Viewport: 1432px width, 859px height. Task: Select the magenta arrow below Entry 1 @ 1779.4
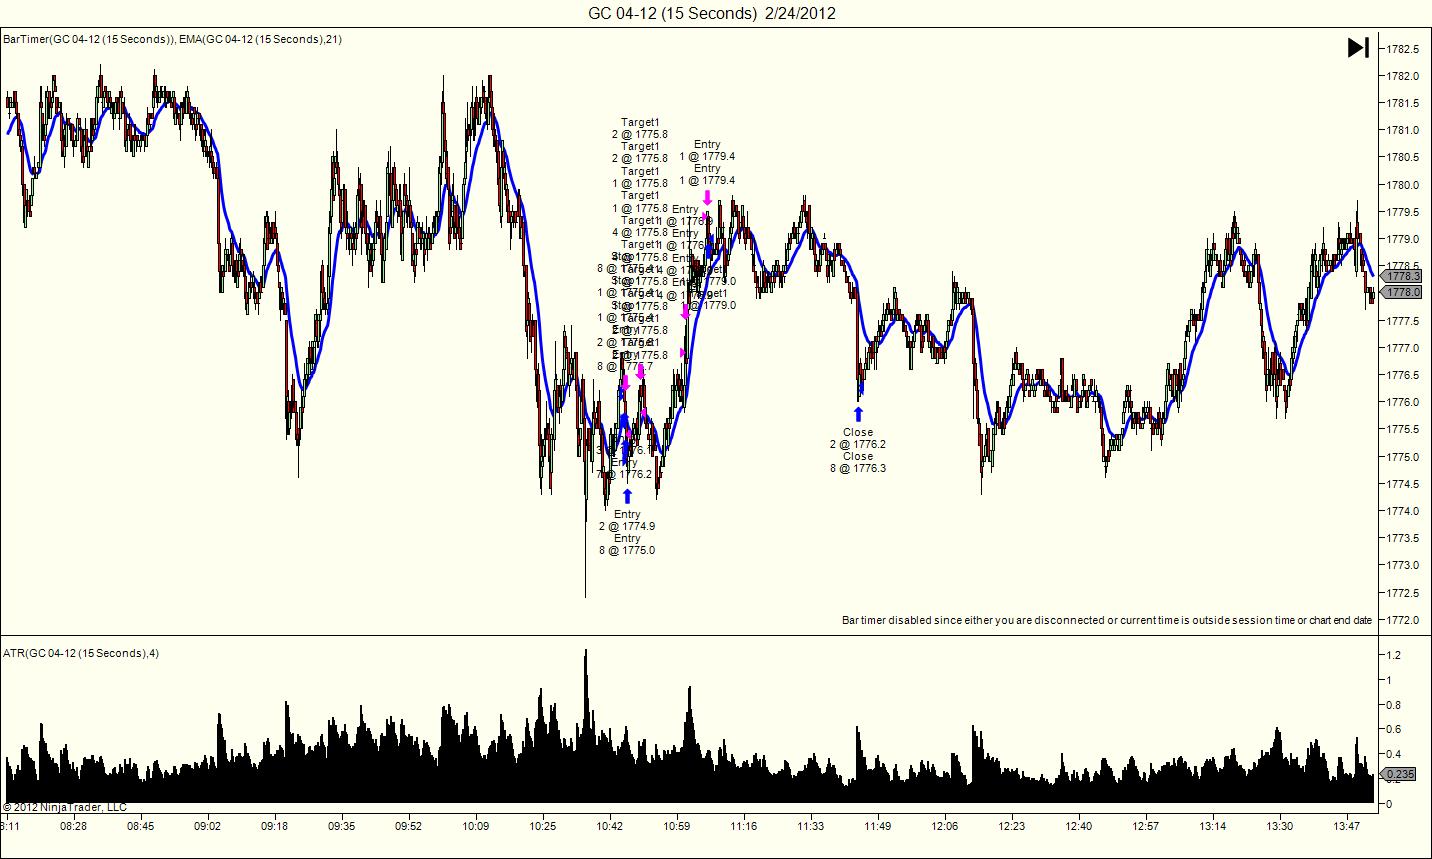pyautogui.click(x=707, y=198)
